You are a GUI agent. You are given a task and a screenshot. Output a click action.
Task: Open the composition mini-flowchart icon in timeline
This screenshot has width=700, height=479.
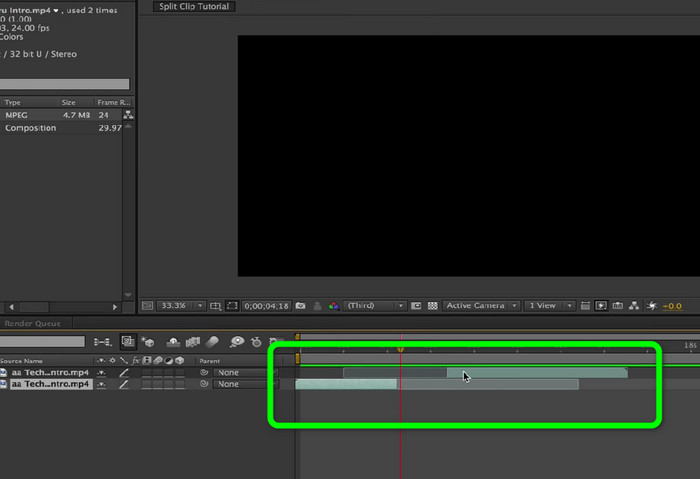[x=103, y=342]
